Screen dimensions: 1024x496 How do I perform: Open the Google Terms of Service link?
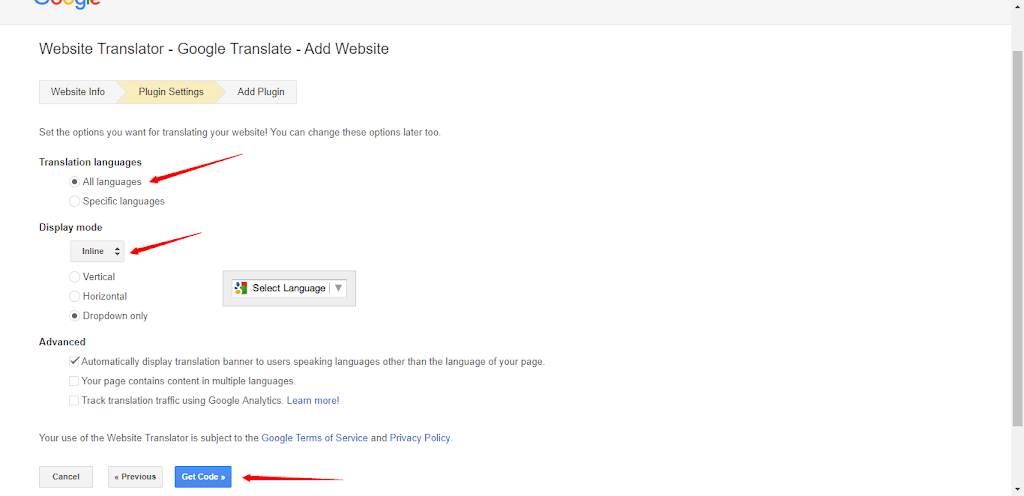pyautogui.click(x=314, y=438)
